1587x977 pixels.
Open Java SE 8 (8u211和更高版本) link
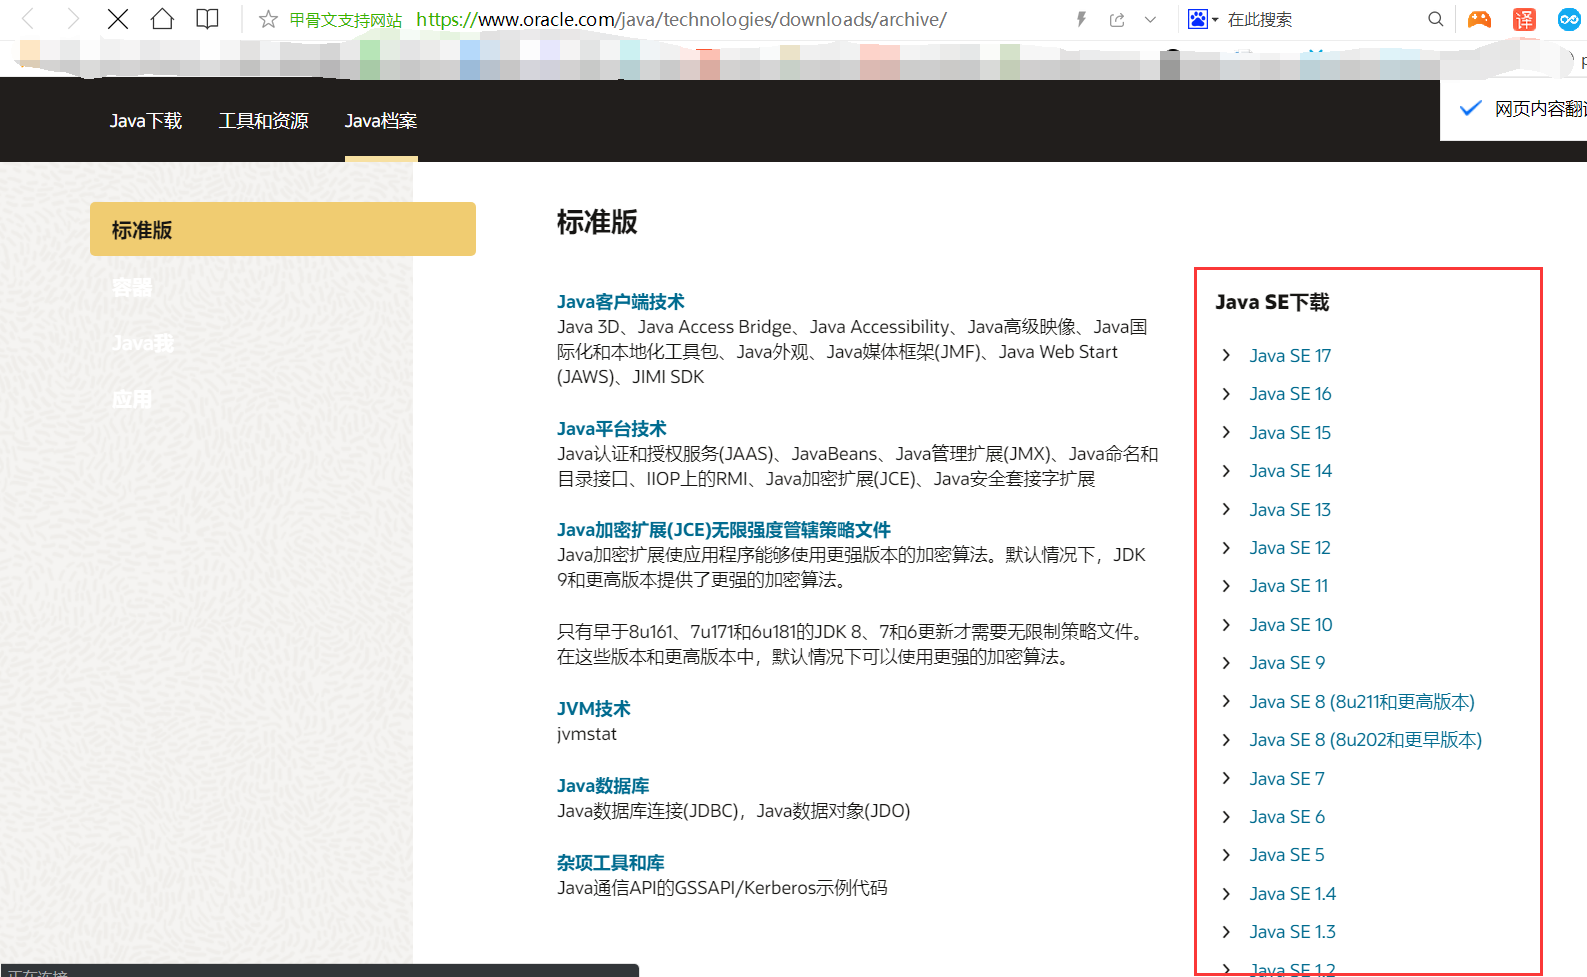1362,702
